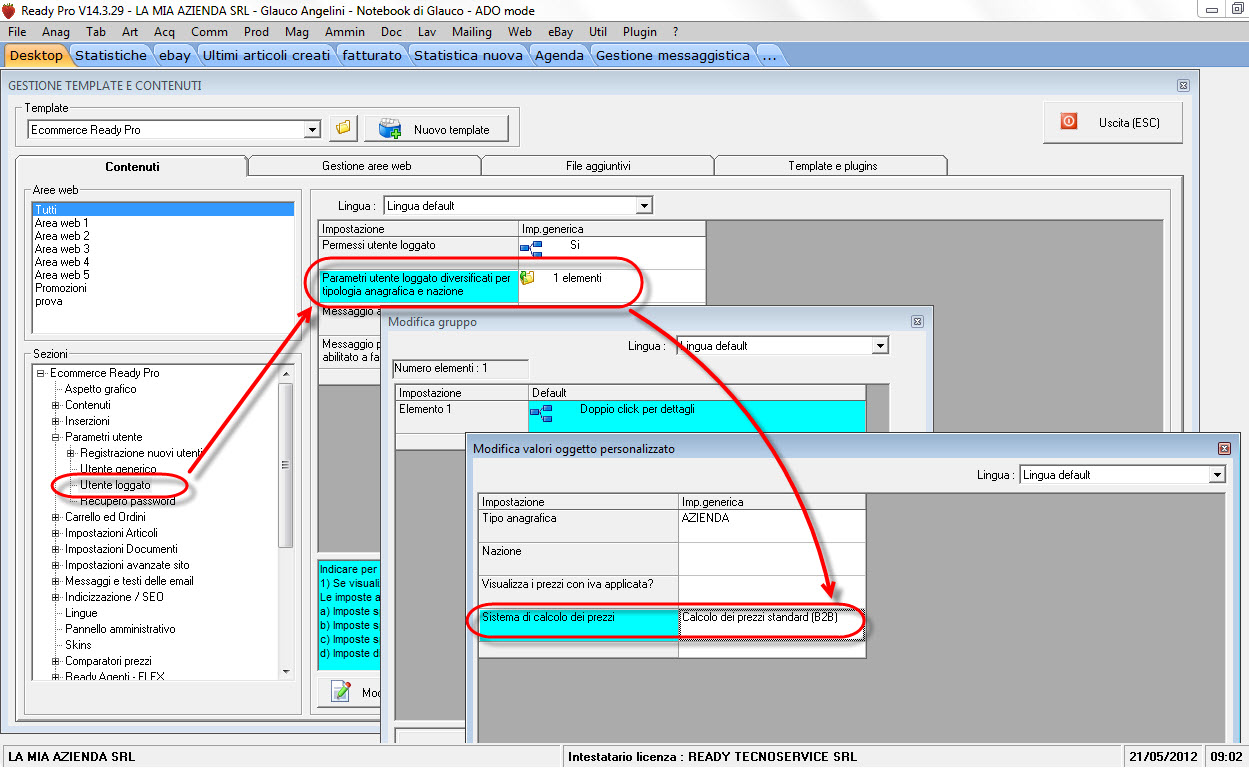Click Calcolo dei prezzi standard (B2B) field
The image size is (1249, 773).
[x=772, y=623]
